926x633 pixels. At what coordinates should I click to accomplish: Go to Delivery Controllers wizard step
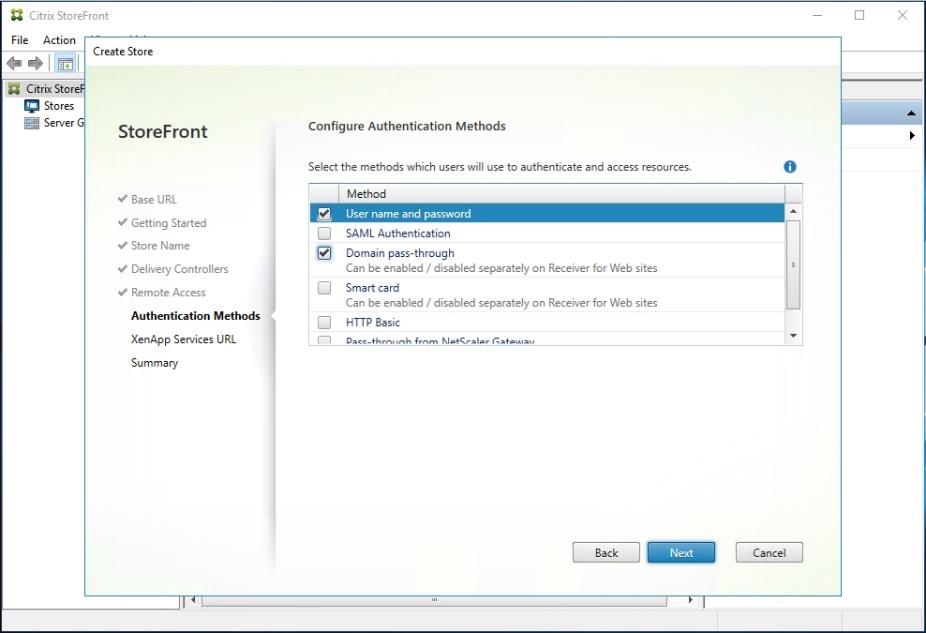point(180,269)
